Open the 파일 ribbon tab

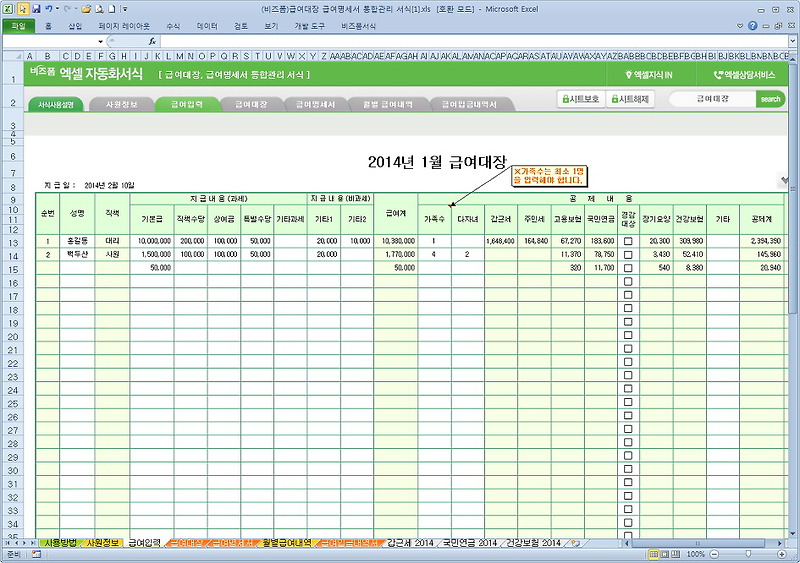(x=18, y=26)
